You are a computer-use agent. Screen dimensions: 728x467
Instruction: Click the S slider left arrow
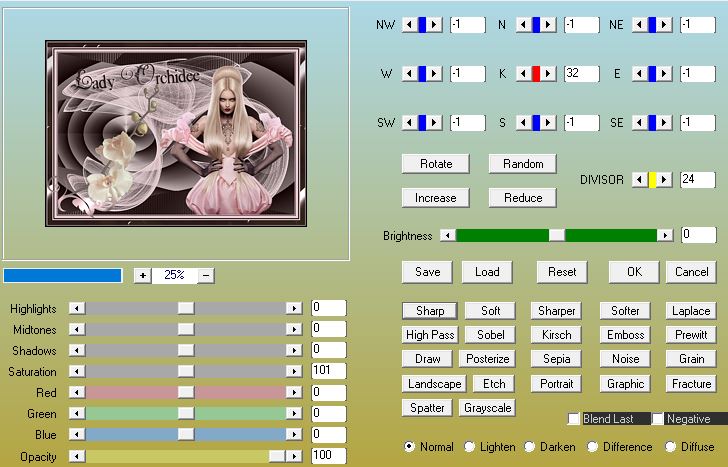523,123
